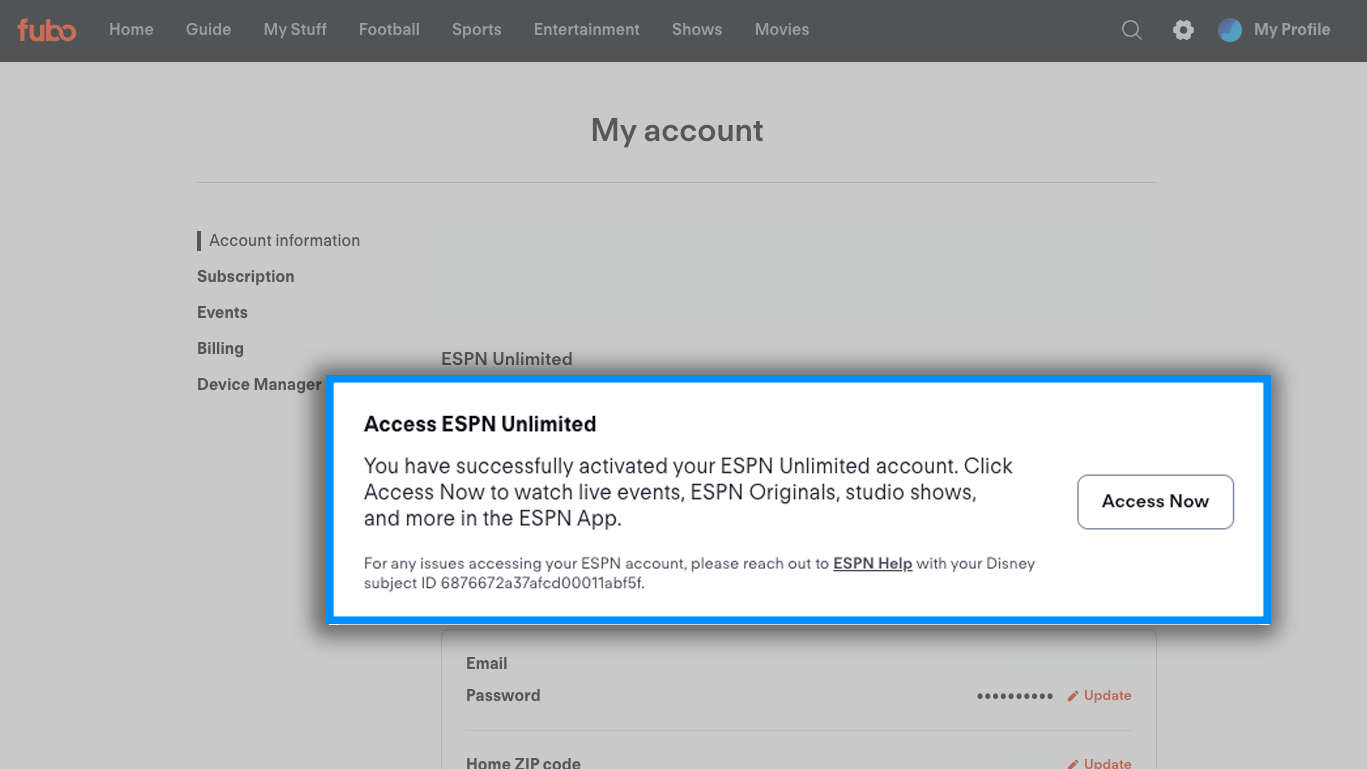The height and width of the screenshot is (769, 1367).
Task: Click the profile avatar icon
Action: pos(1230,30)
